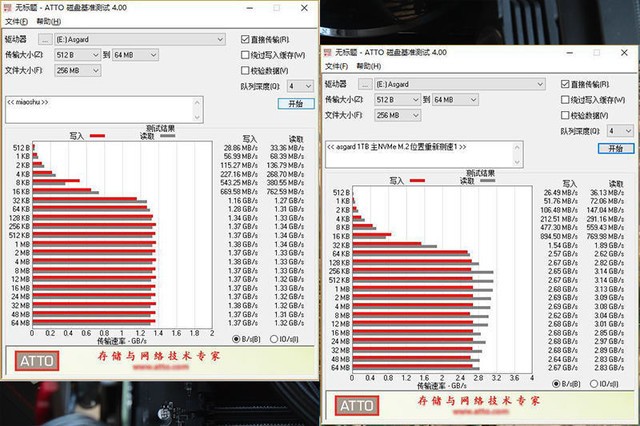Click 1.89 GB/s read value, right window
This screenshot has height=426, width=640.
609,245
